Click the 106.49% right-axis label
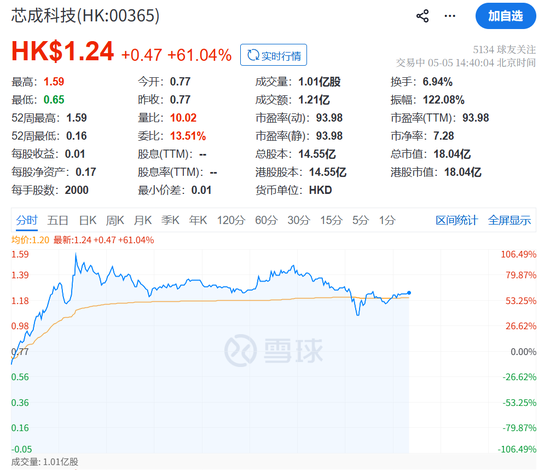550x470 pixels. pyautogui.click(x=518, y=254)
